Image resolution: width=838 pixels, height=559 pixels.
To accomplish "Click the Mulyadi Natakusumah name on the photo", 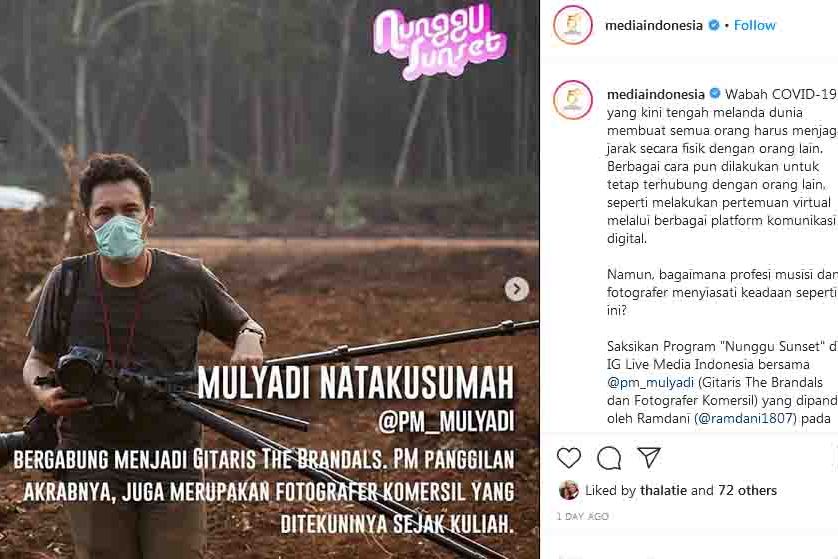I will pyautogui.click(x=355, y=383).
